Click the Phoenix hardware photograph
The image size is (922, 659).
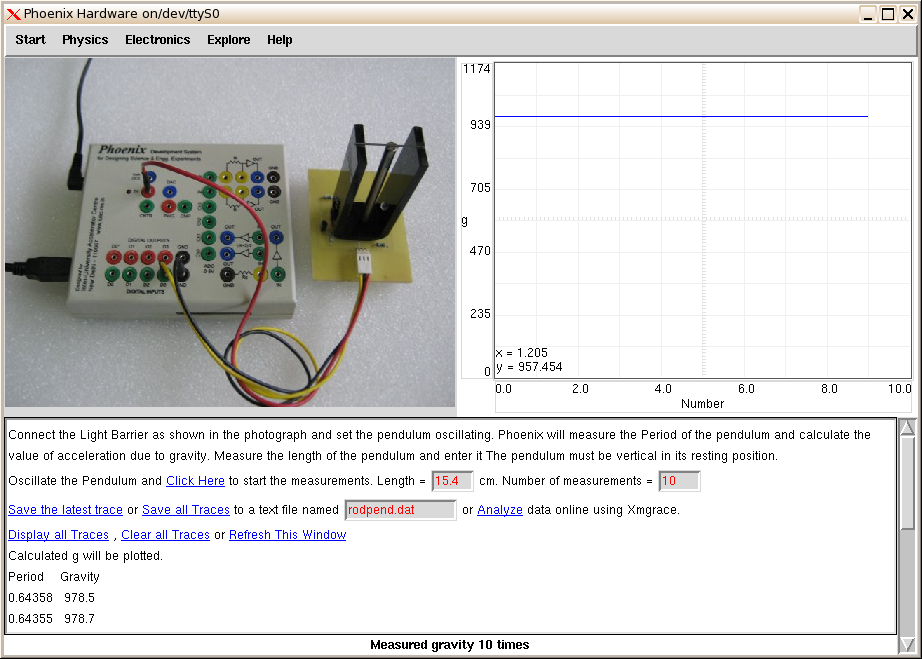click(x=230, y=232)
